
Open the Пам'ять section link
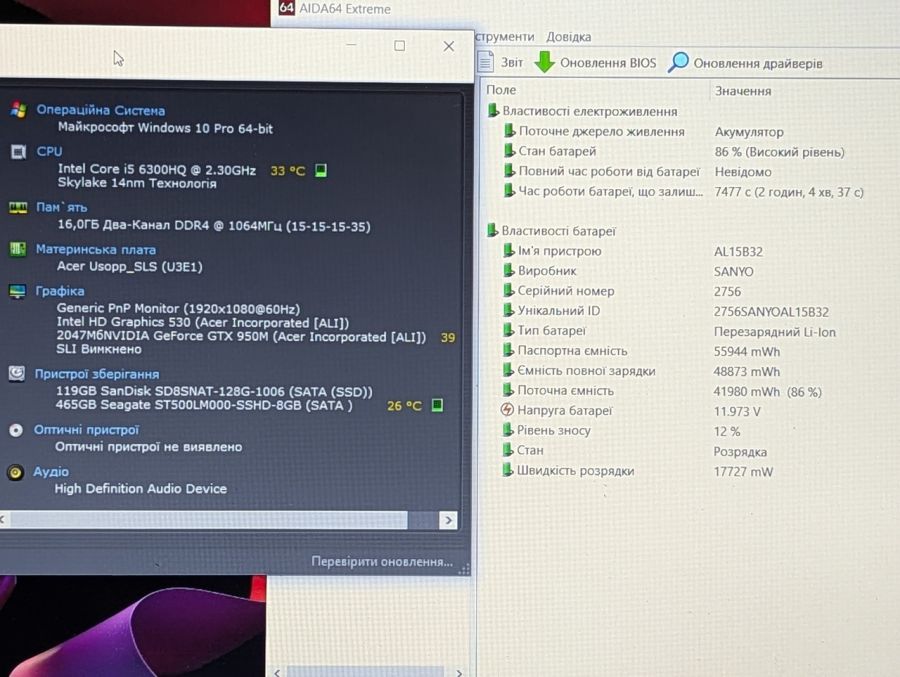(x=61, y=207)
